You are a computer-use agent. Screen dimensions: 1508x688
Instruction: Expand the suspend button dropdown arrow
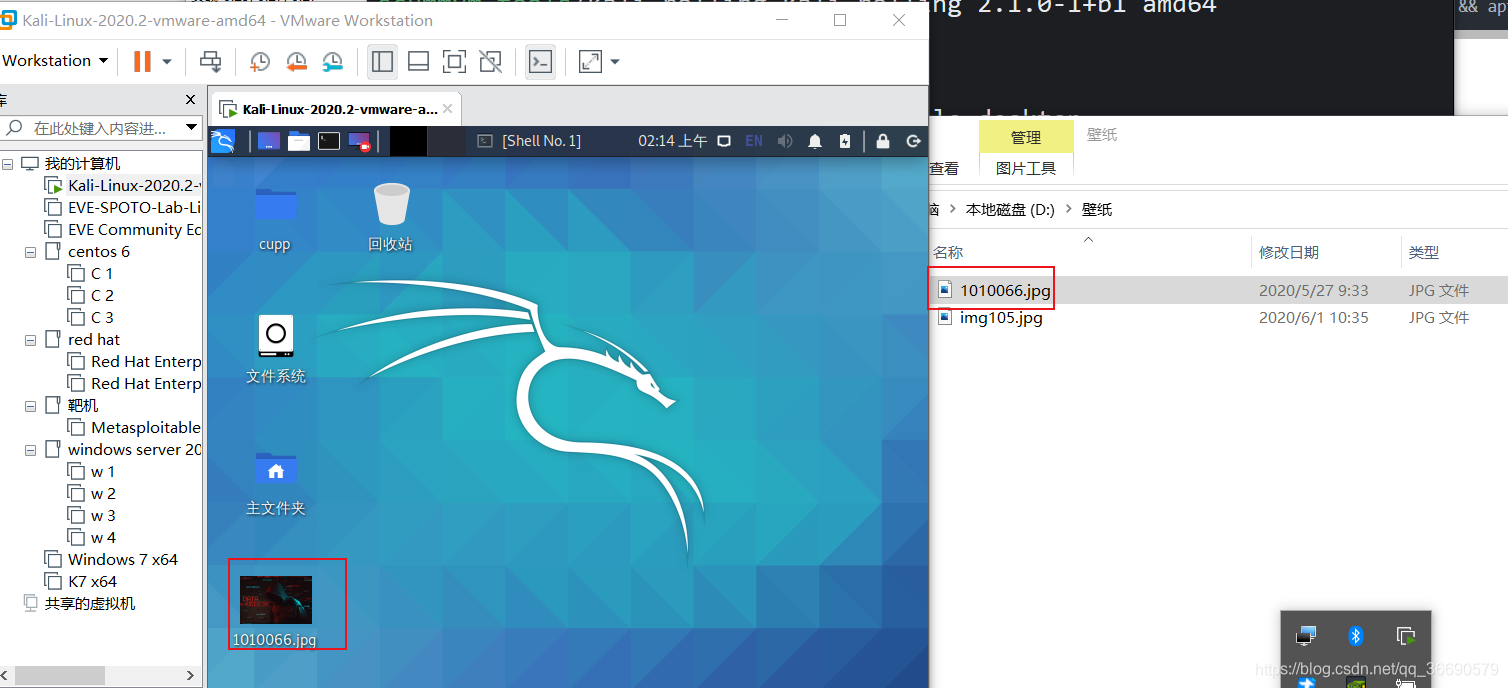[166, 61]
